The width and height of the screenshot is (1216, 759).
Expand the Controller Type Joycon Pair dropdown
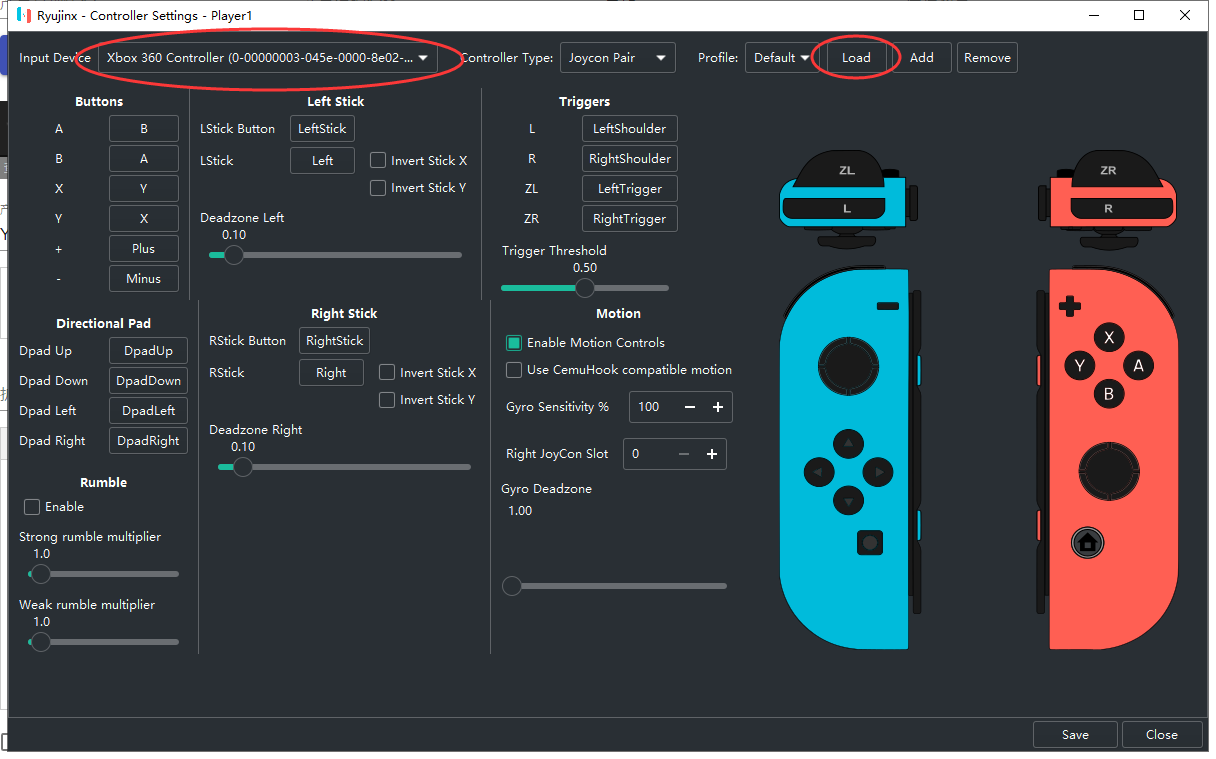pyautogui.click(x=617, y=58)
